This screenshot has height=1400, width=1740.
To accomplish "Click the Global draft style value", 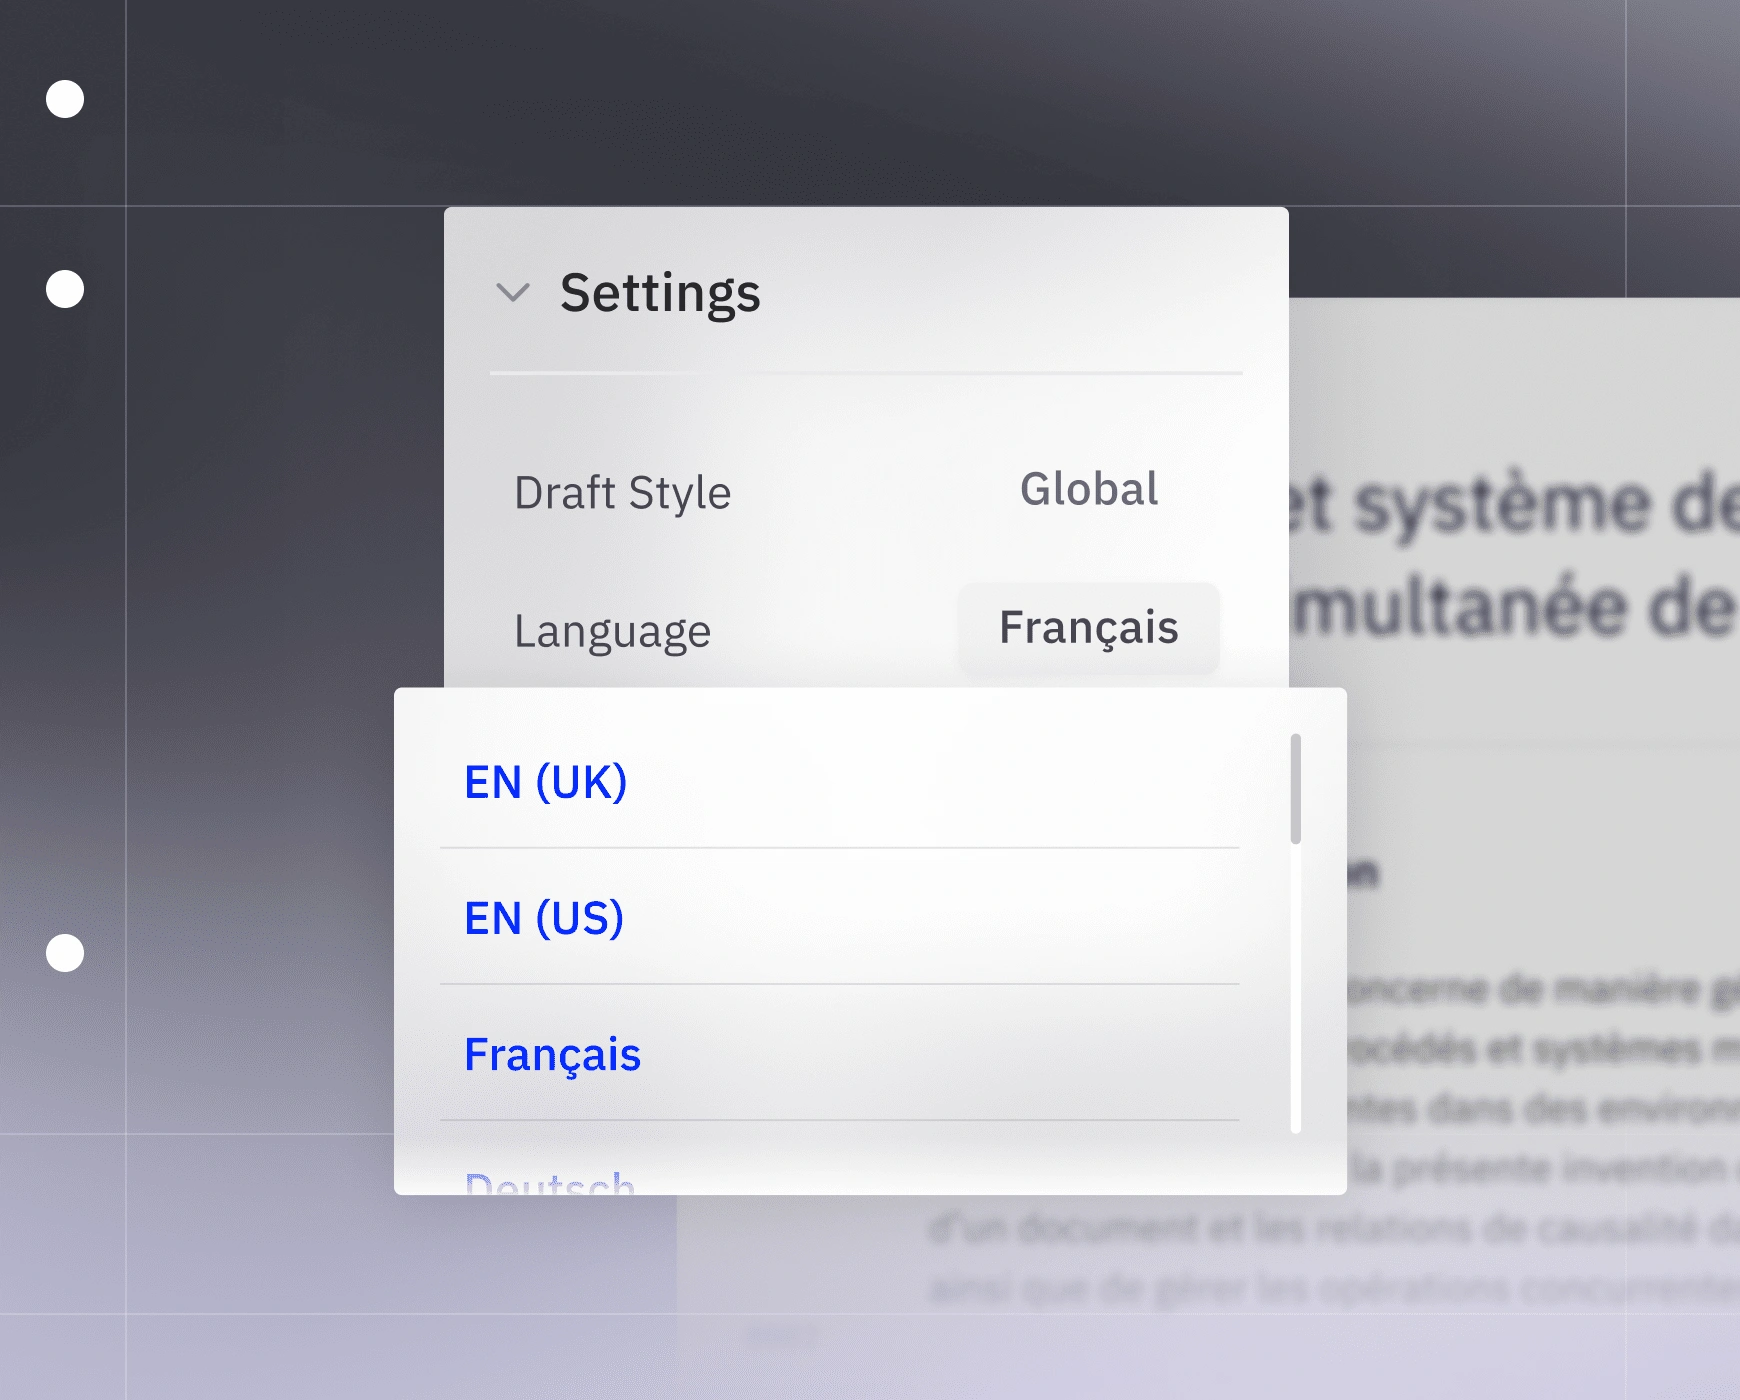I will pyautogui.click(x=1089, y=489).
